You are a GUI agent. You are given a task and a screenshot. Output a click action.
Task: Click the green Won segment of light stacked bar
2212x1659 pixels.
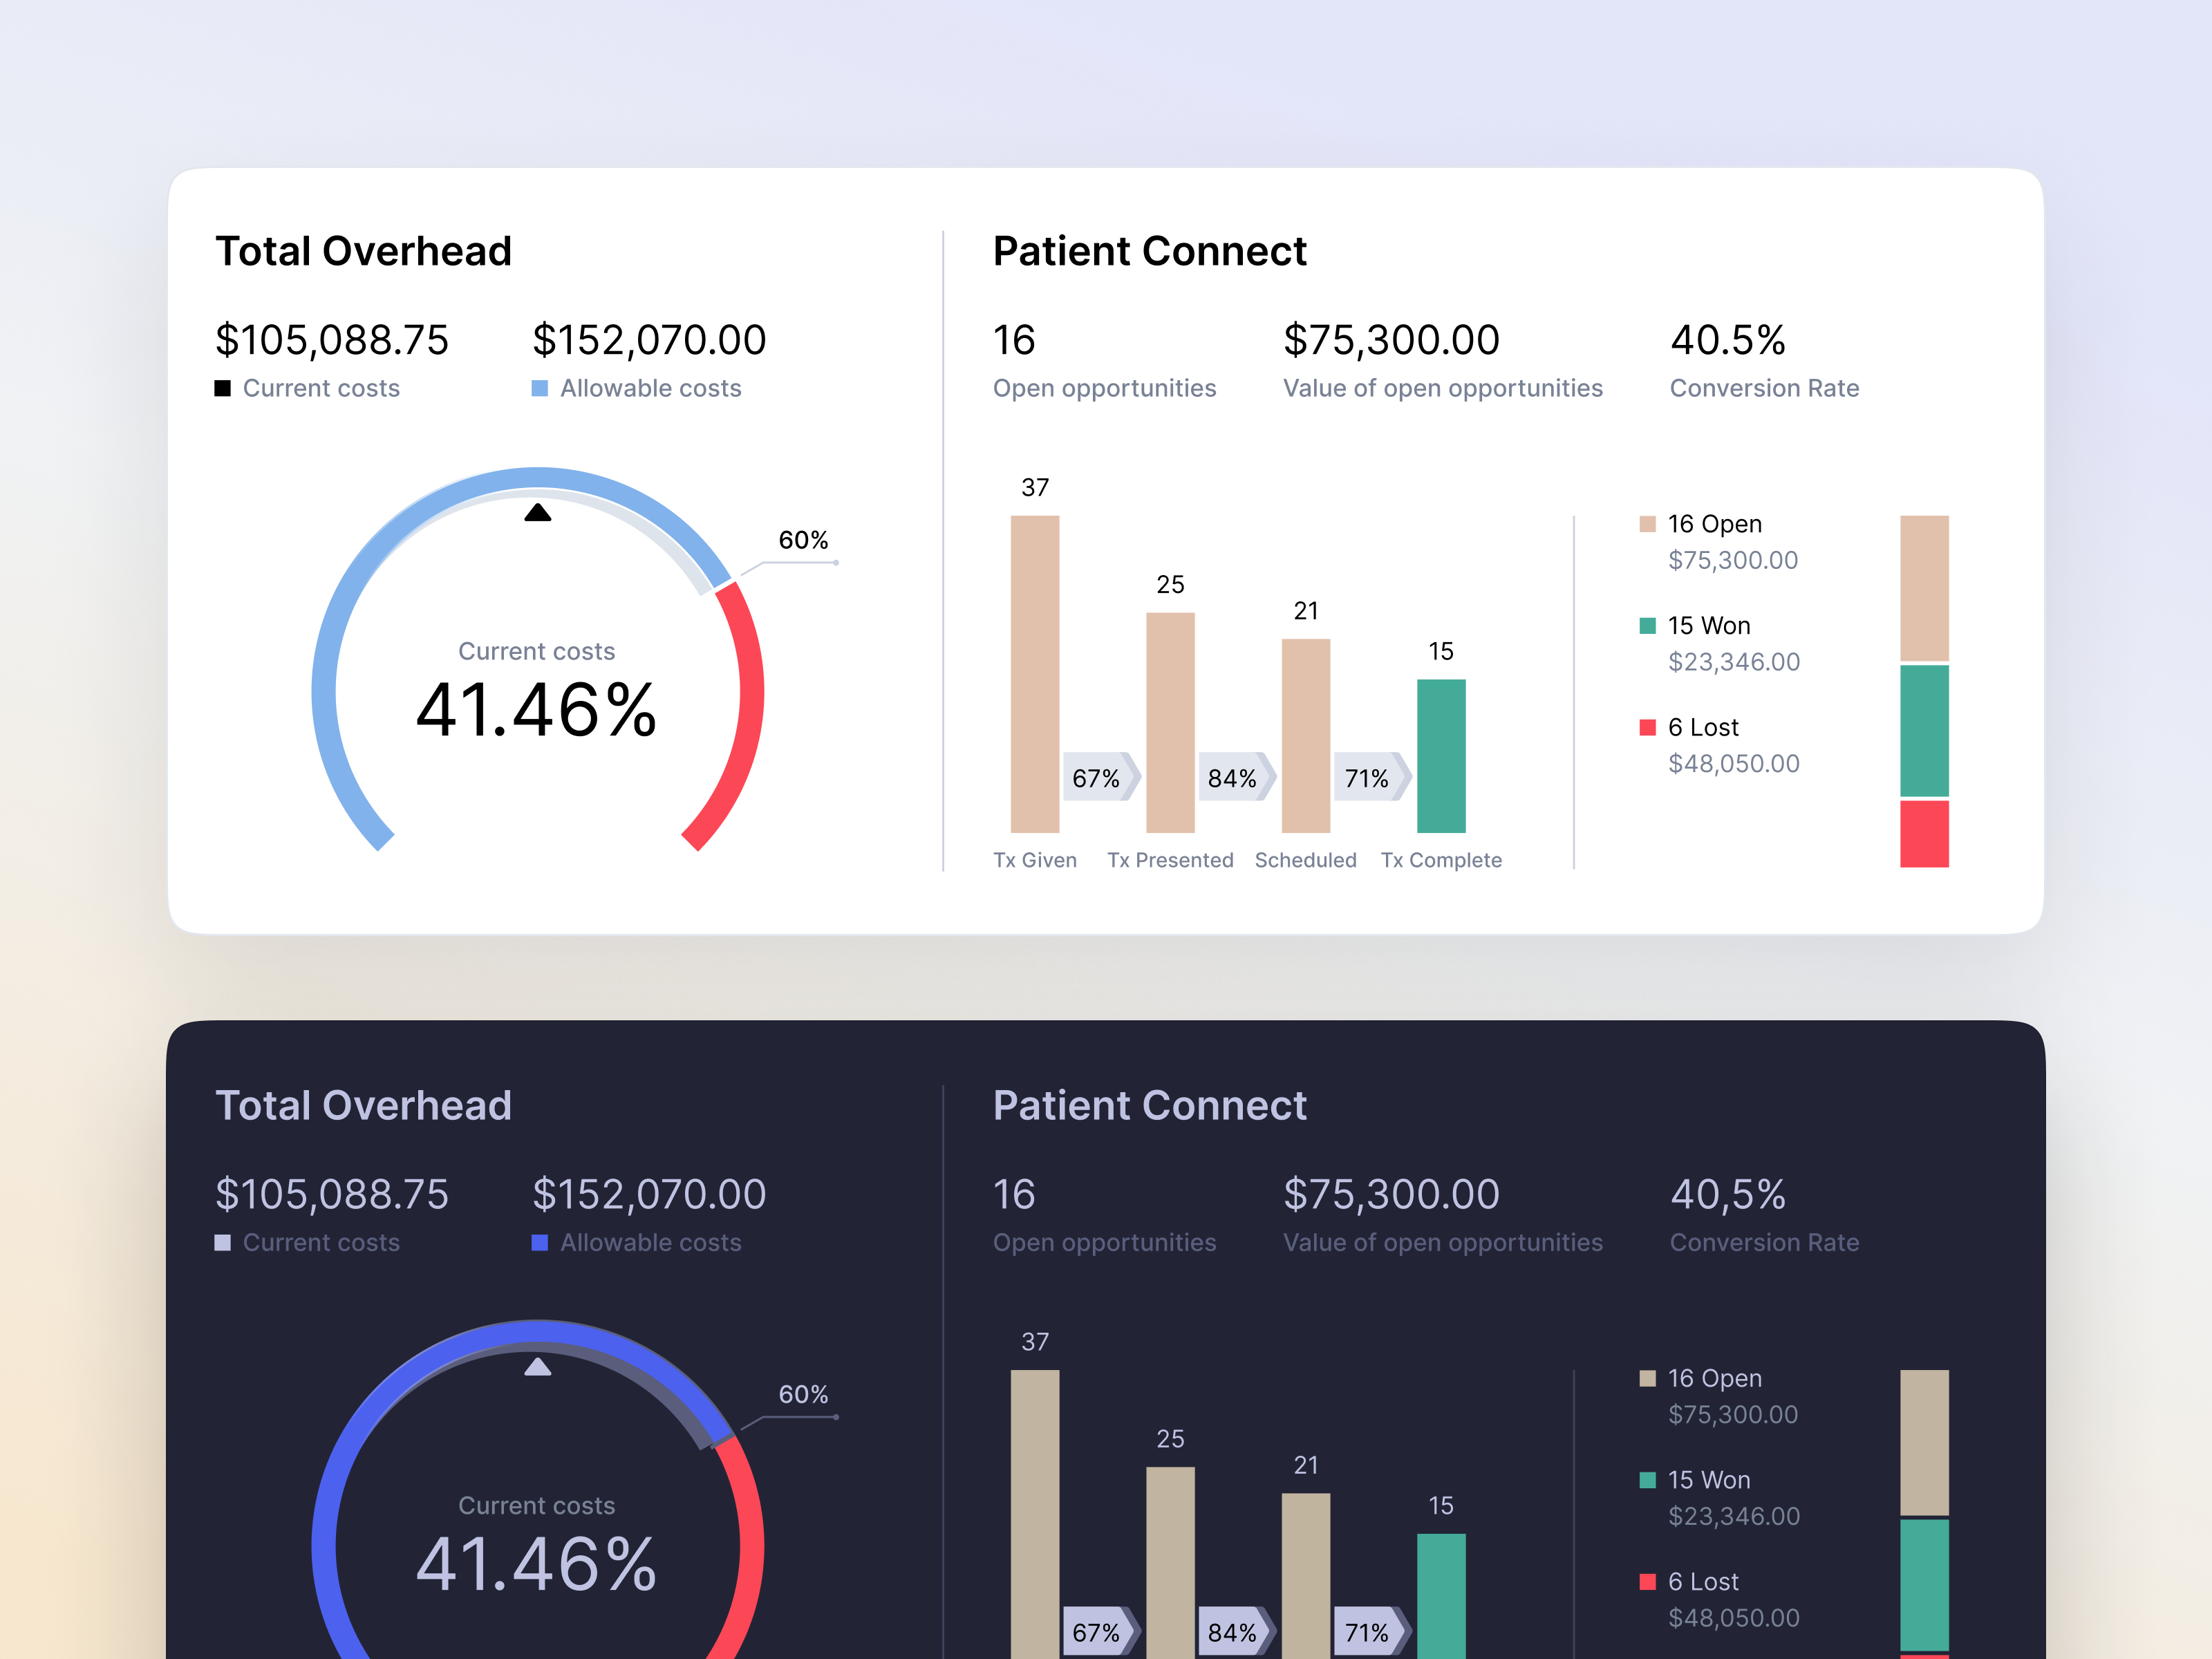[1924, 730]
